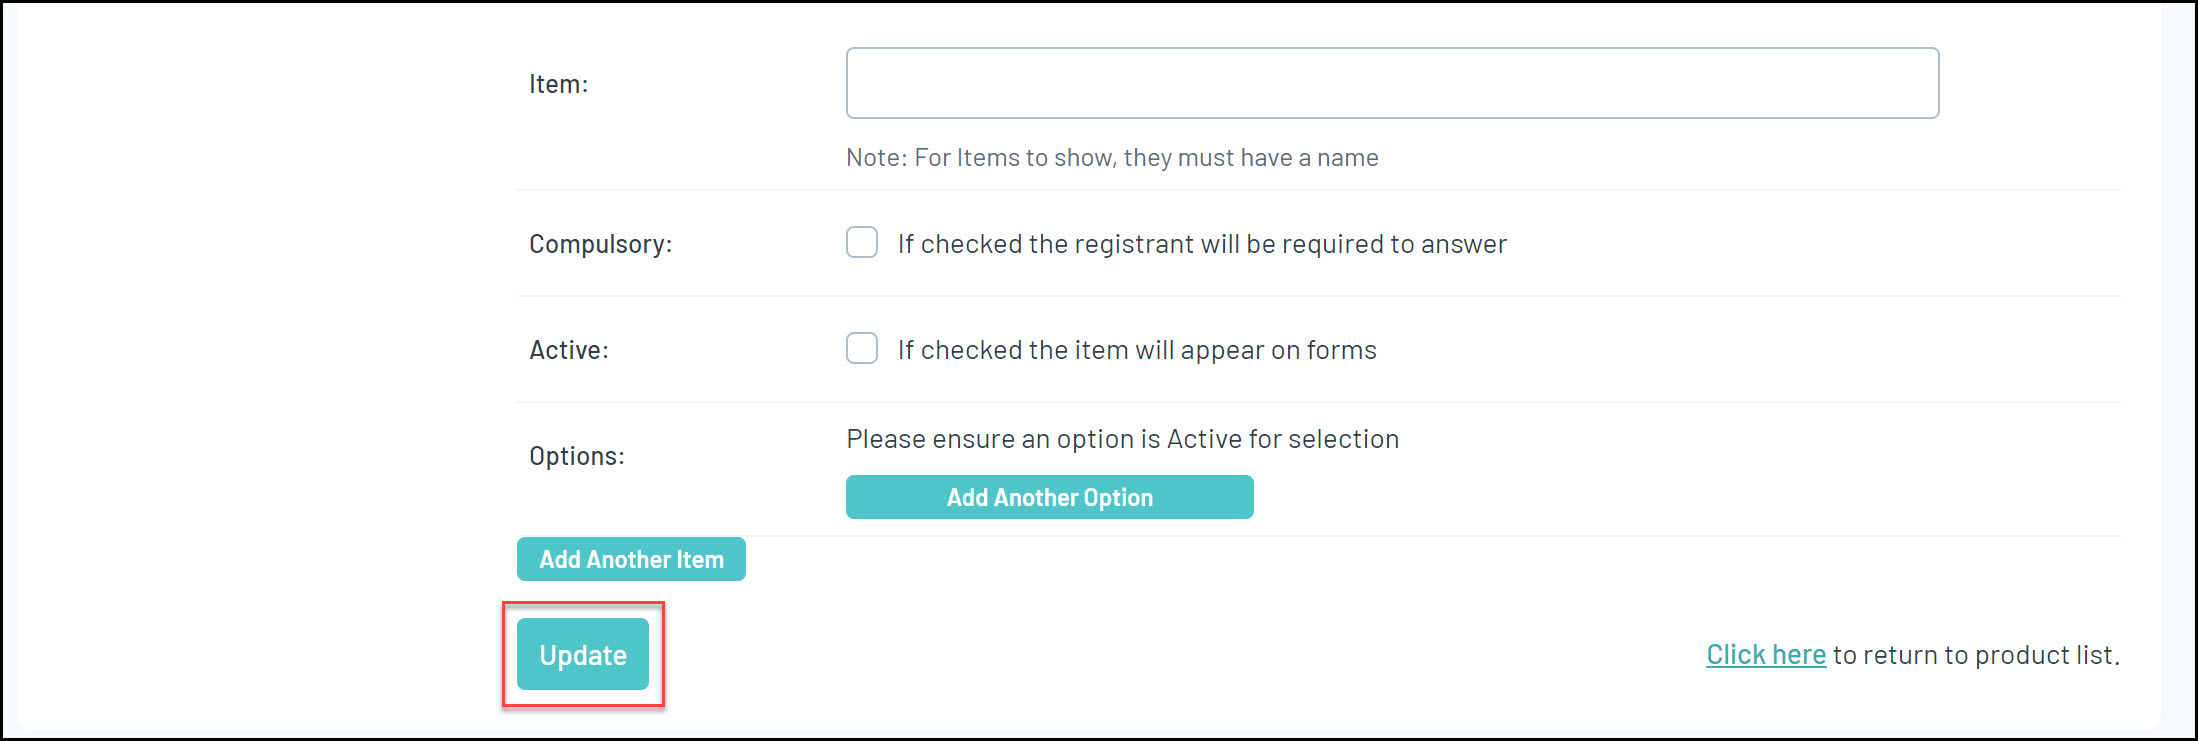2198x741 pixels.
Task: Make the item appear on forms
Action: 862,349
